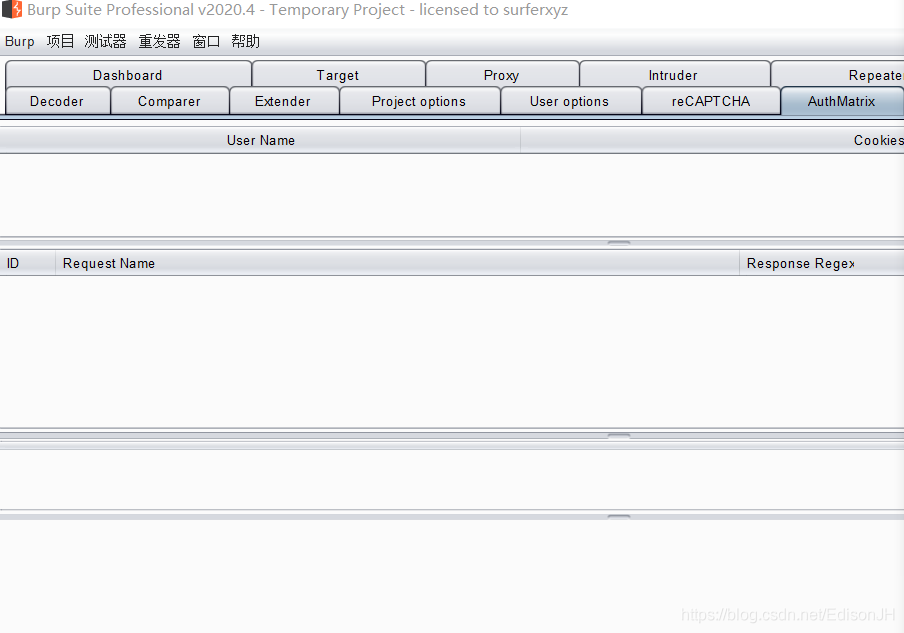
Task: Open the 测试器 menu
Action: click(104, 41)
